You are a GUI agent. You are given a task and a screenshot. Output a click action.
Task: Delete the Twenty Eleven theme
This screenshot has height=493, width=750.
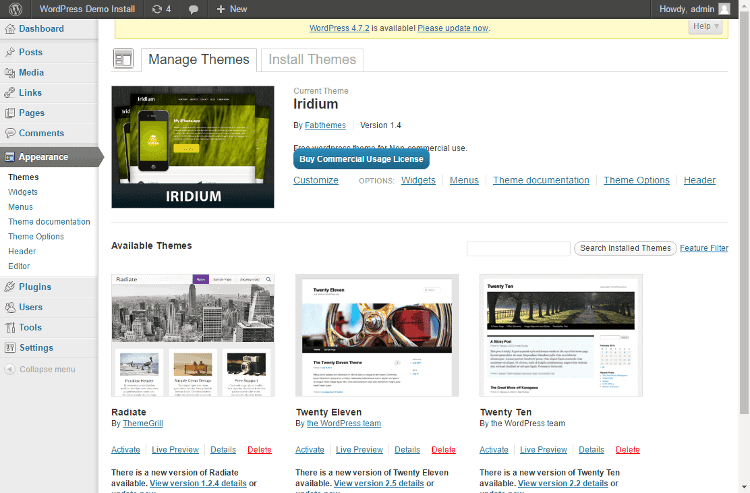pyautogui.click(x=443, y=450)
